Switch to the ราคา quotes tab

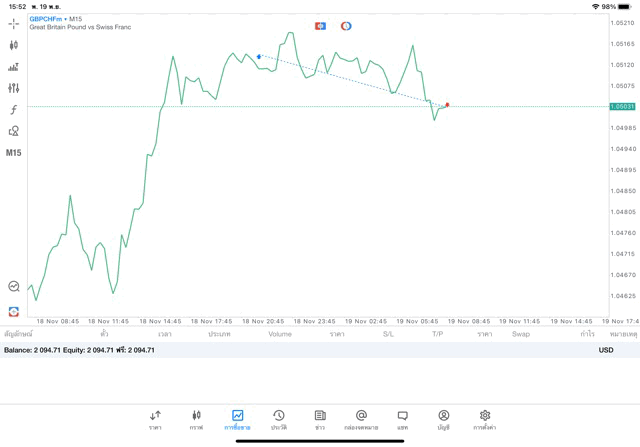[155, 419]
